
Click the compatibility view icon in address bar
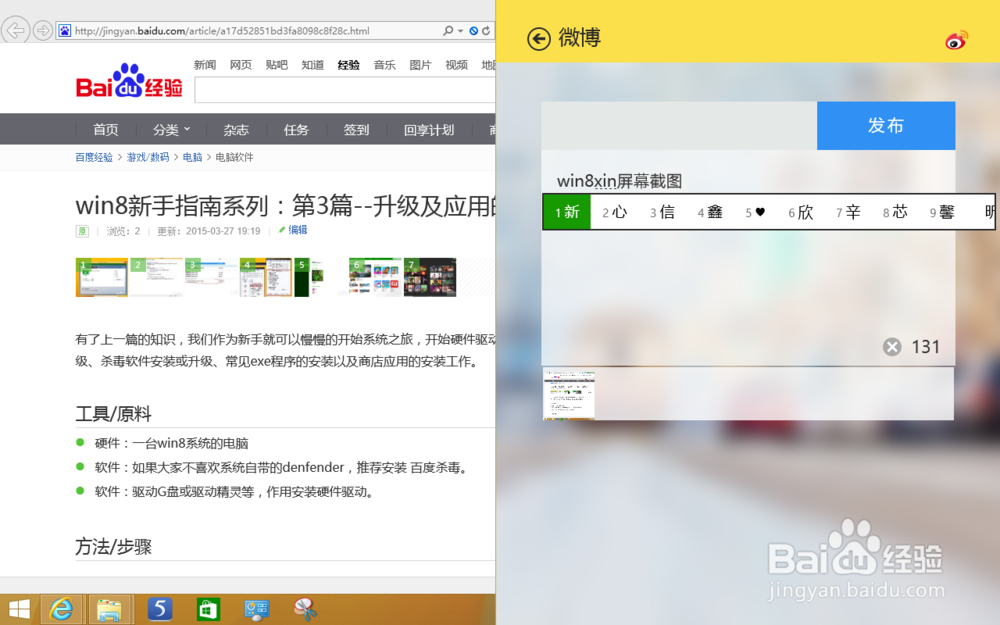(474, 31)
